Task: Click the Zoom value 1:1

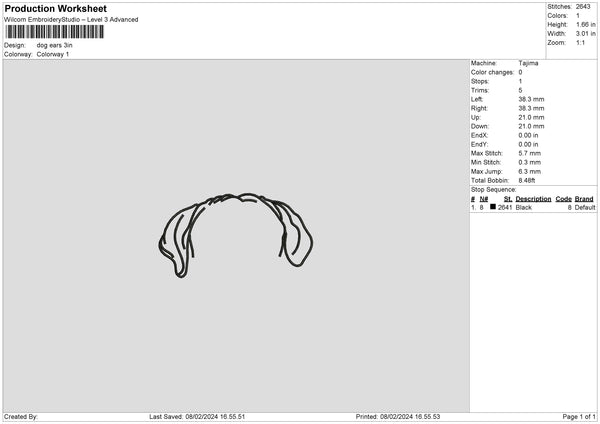Action: pos(580,42)
